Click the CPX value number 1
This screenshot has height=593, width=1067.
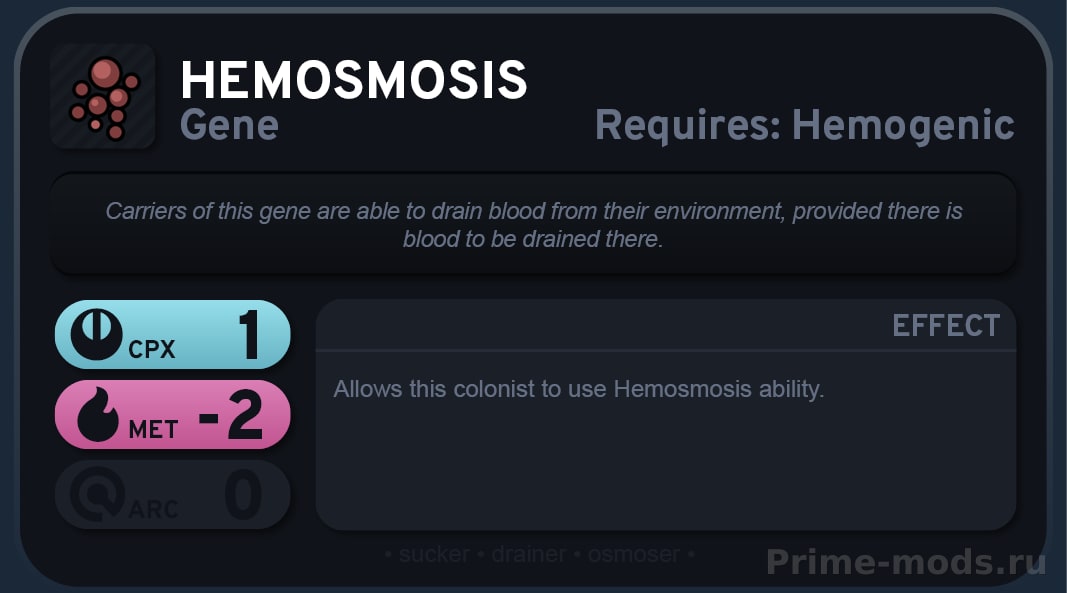tap(250, 334)
